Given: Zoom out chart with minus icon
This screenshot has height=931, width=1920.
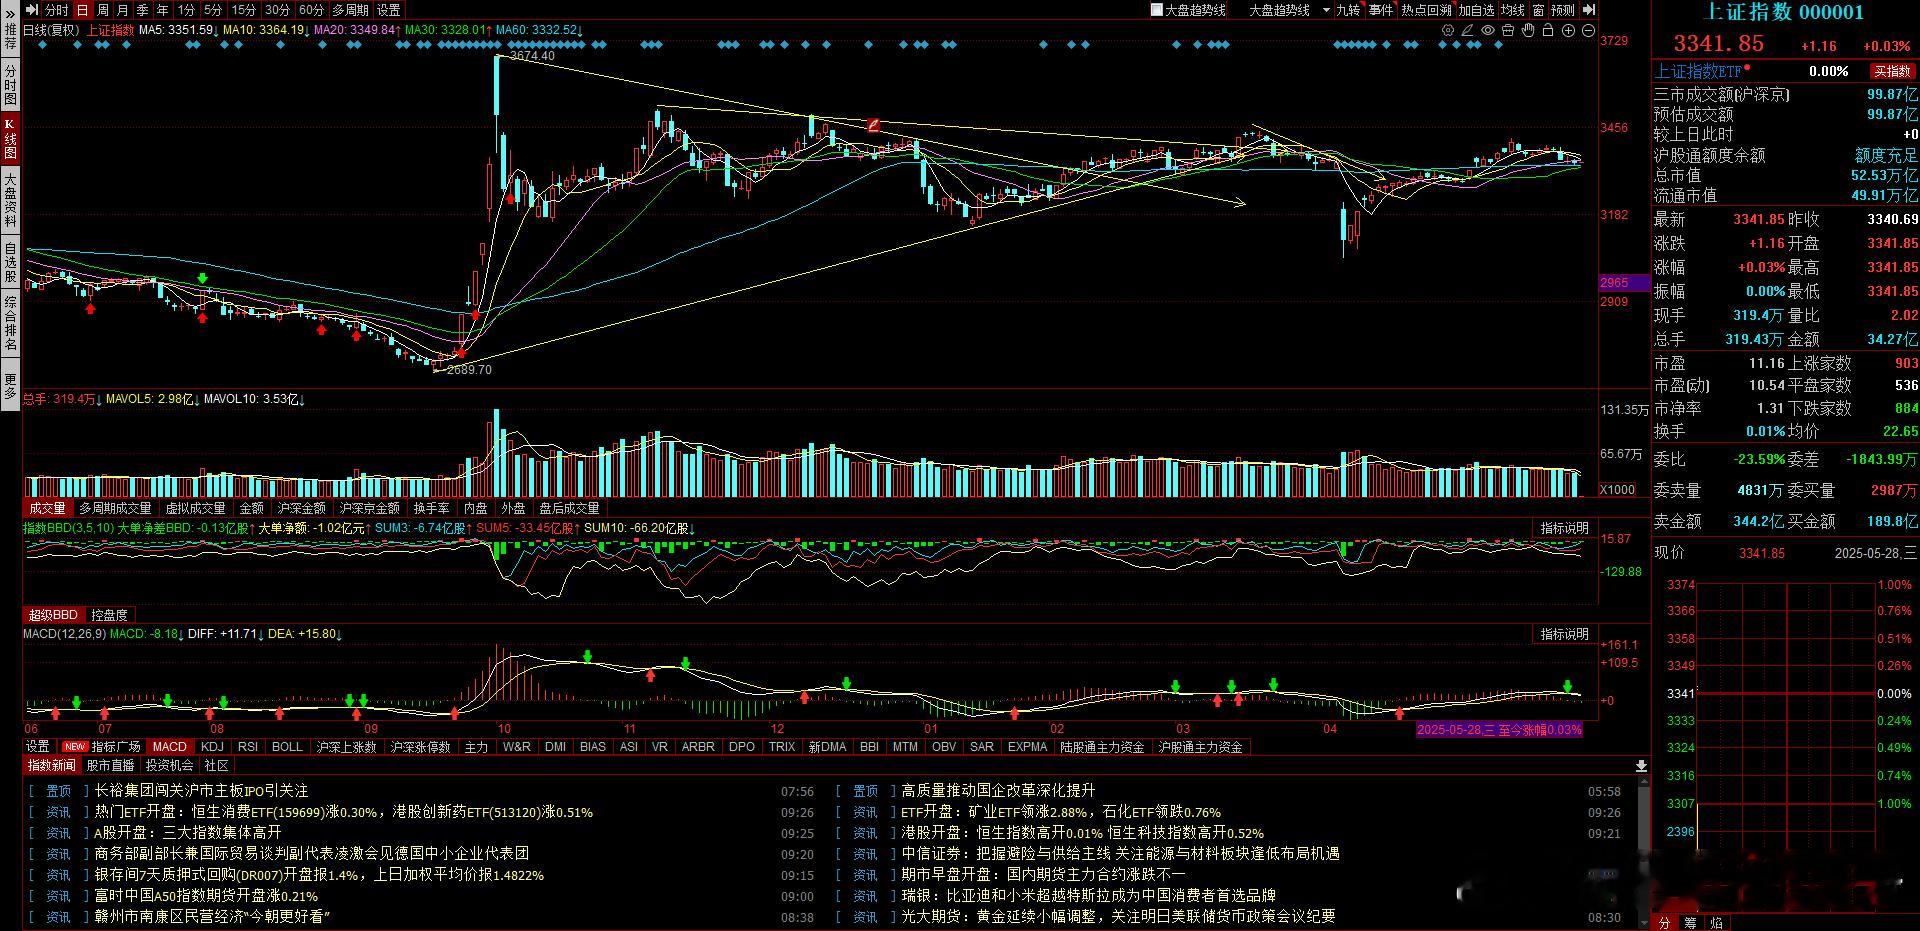Looking at the screenshot, I should [1588, 31].
